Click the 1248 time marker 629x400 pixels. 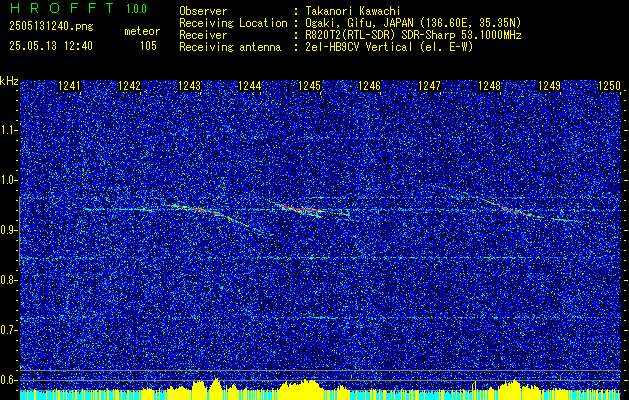click(489, 86)
